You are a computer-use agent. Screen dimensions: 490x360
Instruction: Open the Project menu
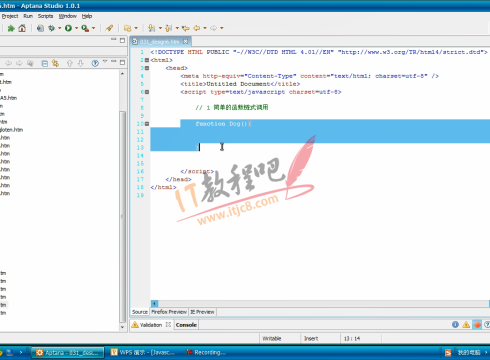click(x=10, y=16)
